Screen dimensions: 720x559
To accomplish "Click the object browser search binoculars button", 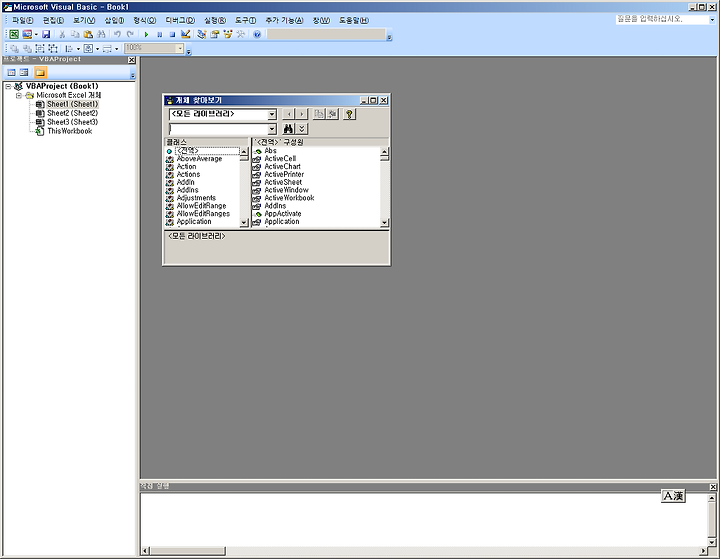I will tap(288, 129).
